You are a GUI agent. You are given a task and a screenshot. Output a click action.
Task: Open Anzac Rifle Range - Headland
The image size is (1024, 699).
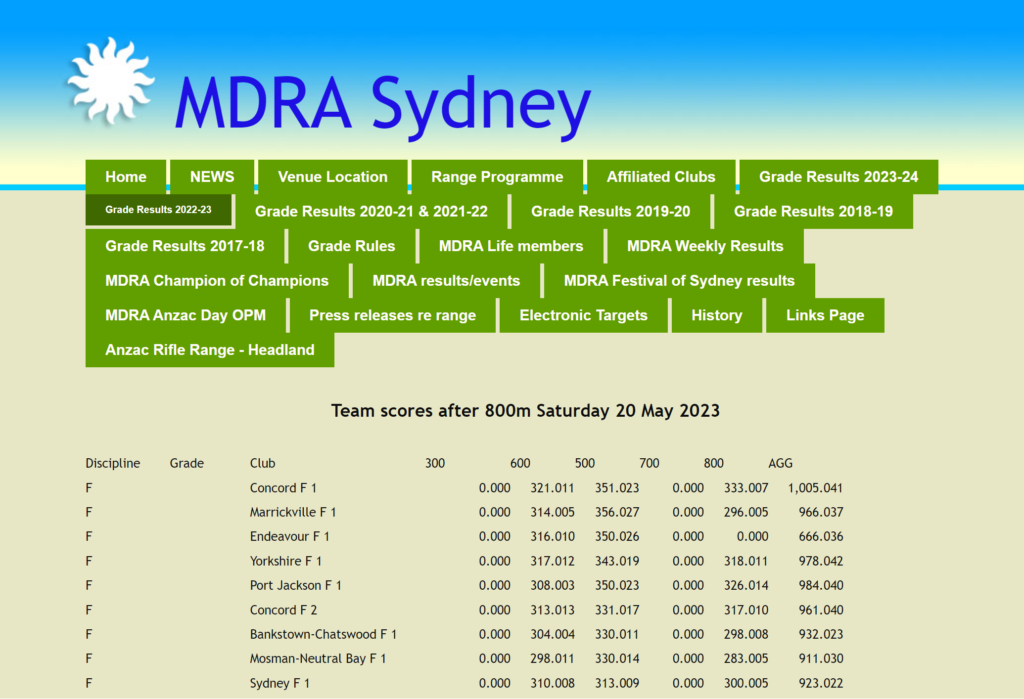coord(210,350)
